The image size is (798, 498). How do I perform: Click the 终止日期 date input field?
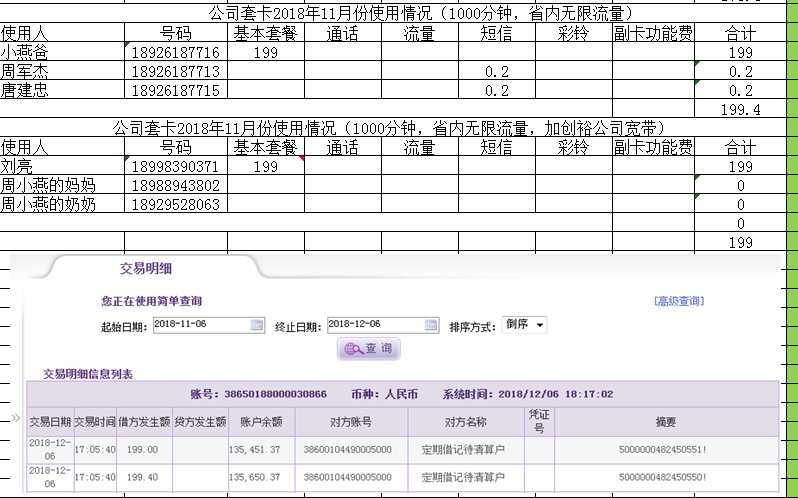tap(374, 325)
